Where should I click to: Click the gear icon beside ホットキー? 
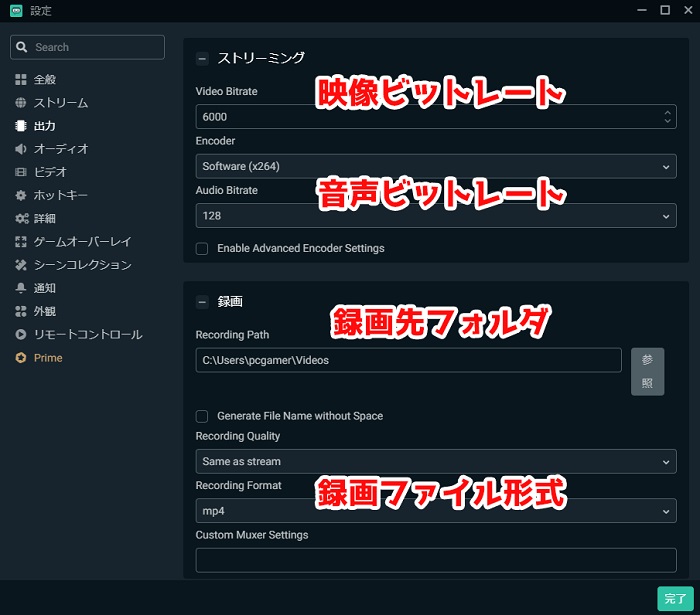21,195
